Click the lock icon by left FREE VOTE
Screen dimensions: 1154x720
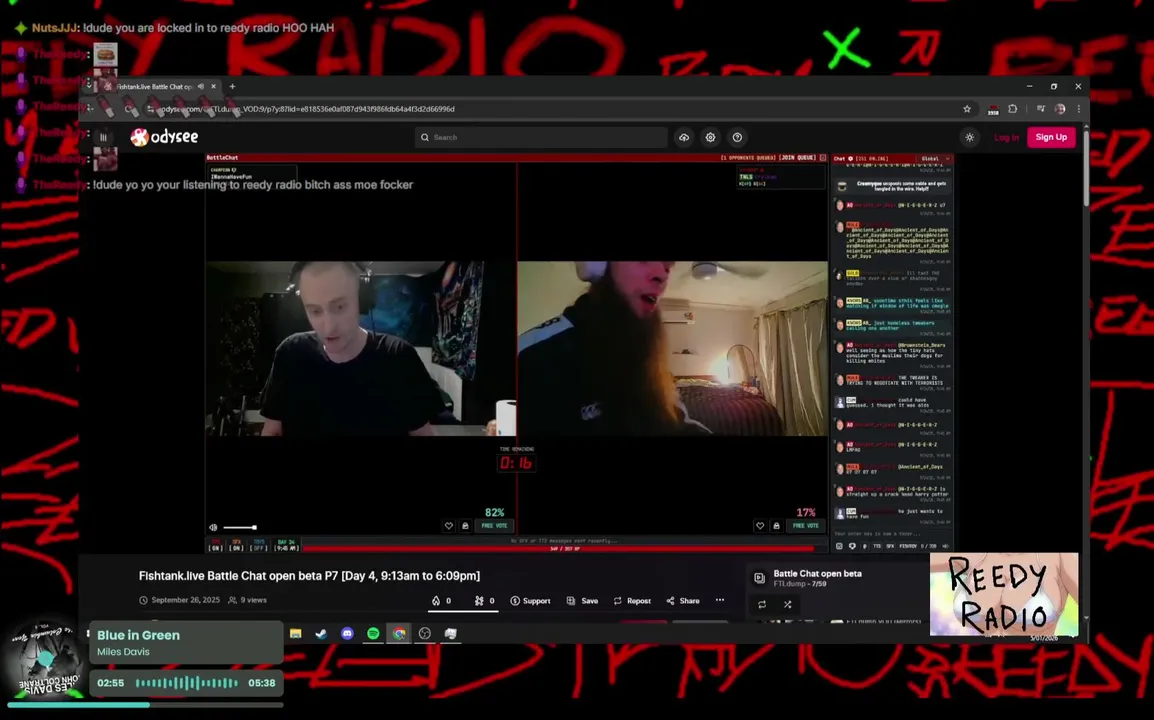tap(465, 526)
